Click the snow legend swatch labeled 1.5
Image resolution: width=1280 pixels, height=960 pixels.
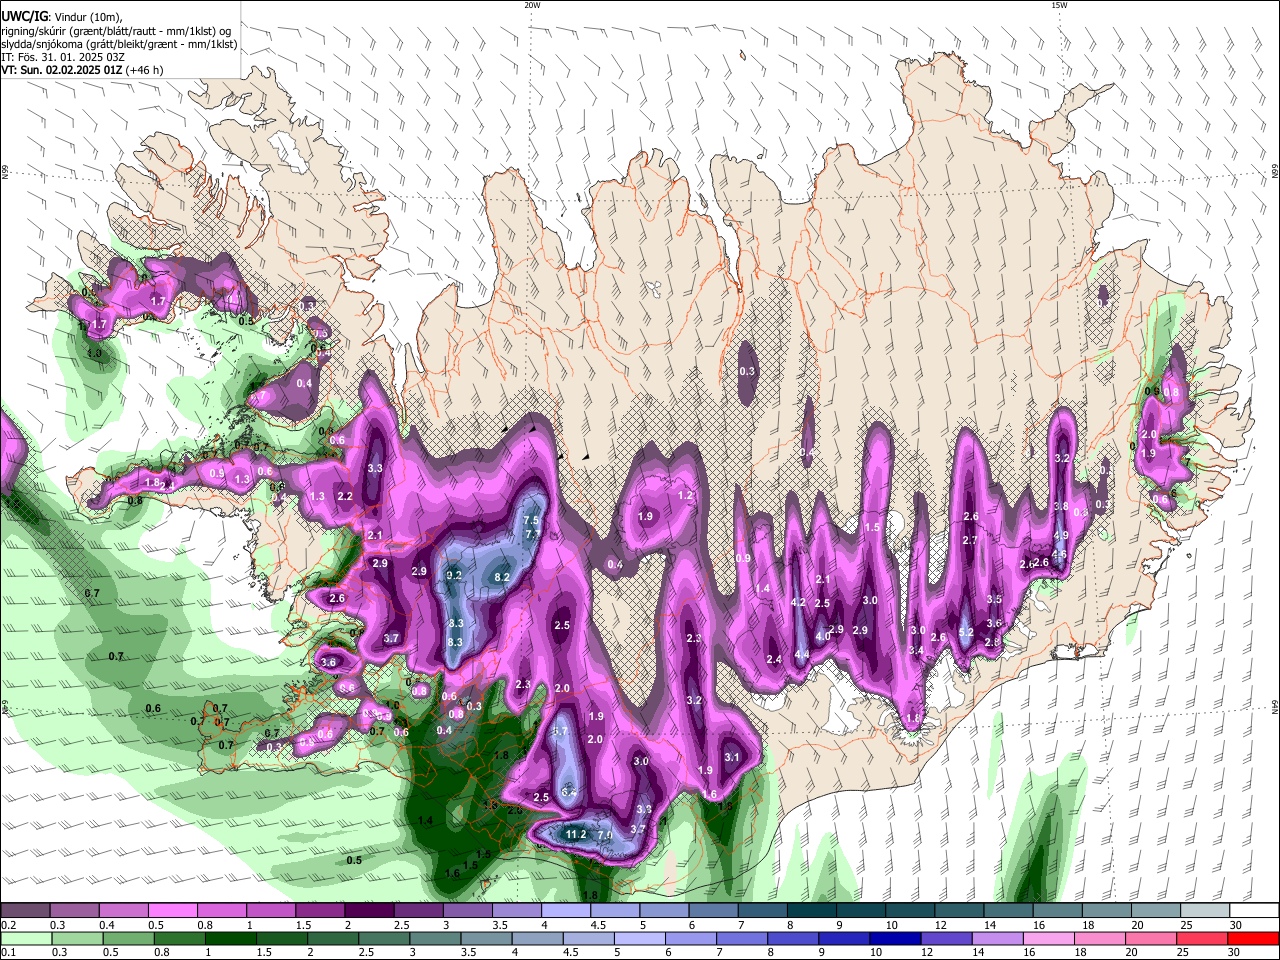(x=319, y=910)
